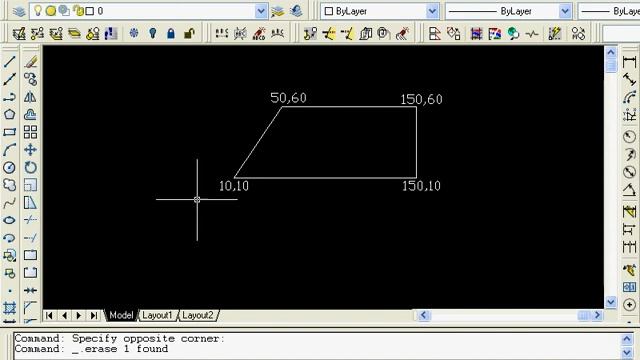Select the Stretch tool

point(31,203)
